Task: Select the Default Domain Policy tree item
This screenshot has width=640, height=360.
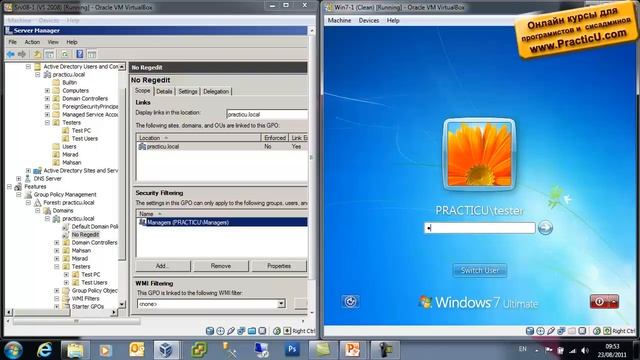Action: 95,226
